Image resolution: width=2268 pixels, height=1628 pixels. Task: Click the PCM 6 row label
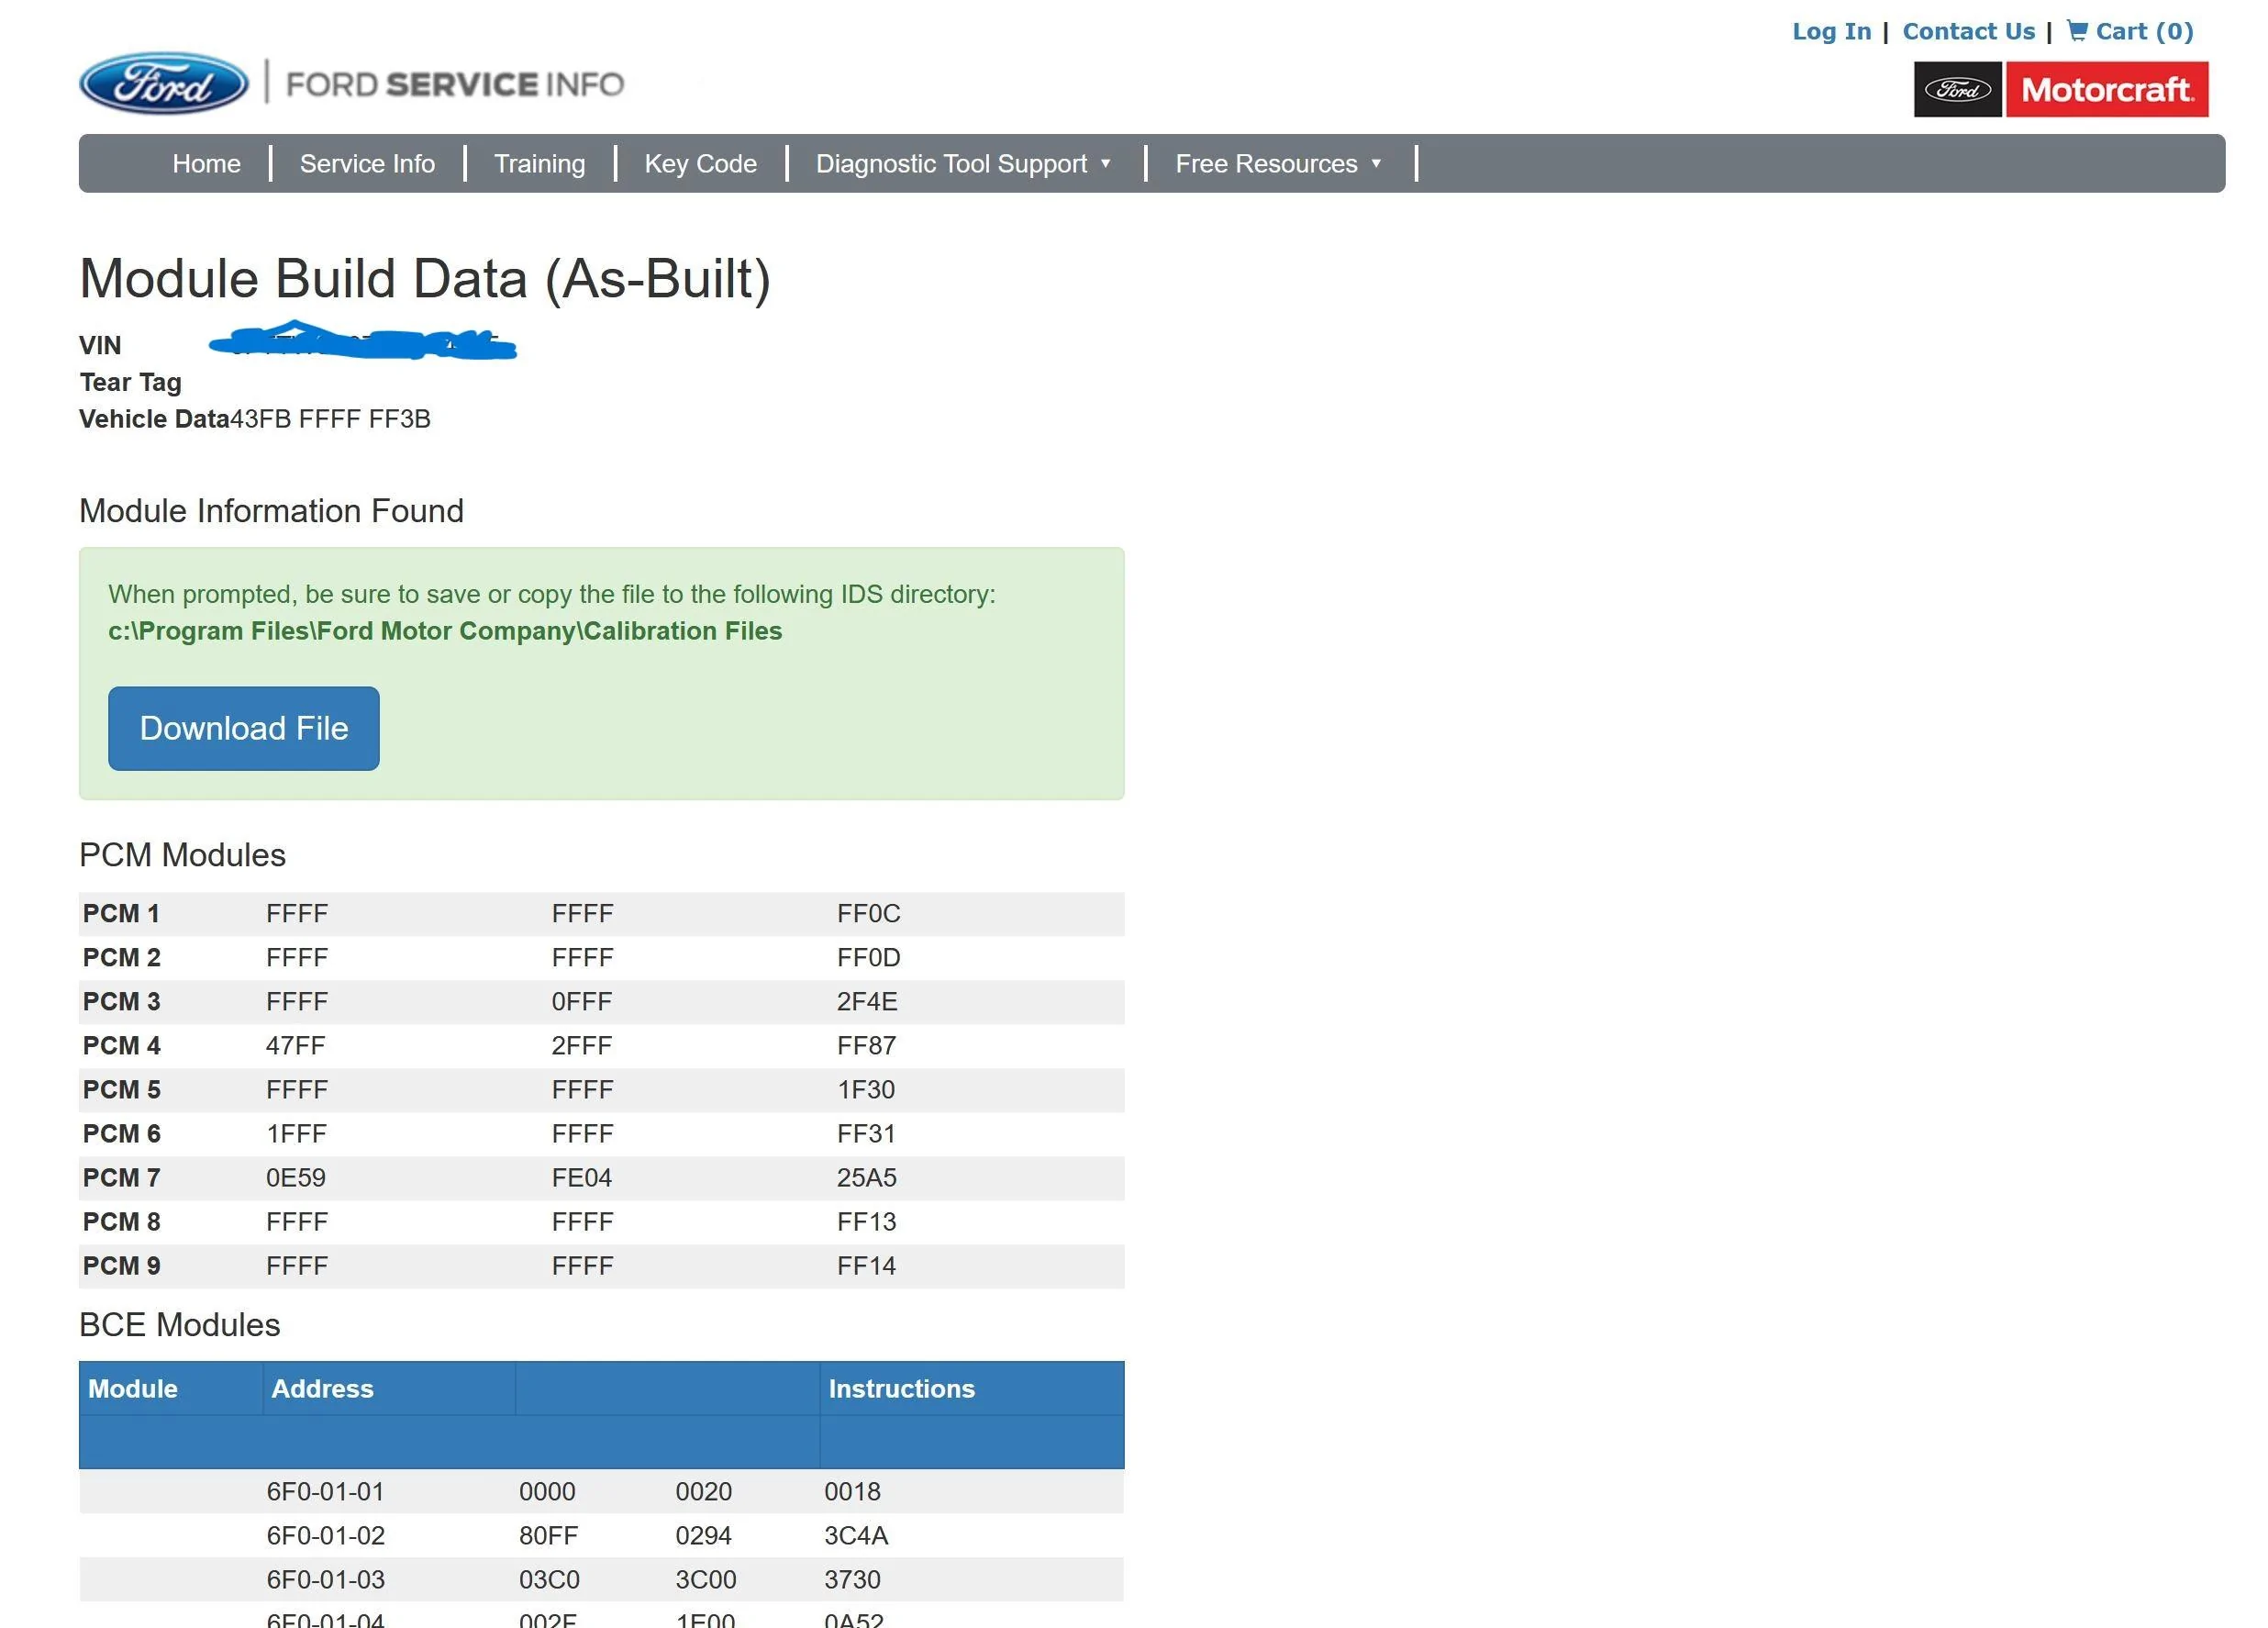121,1133
